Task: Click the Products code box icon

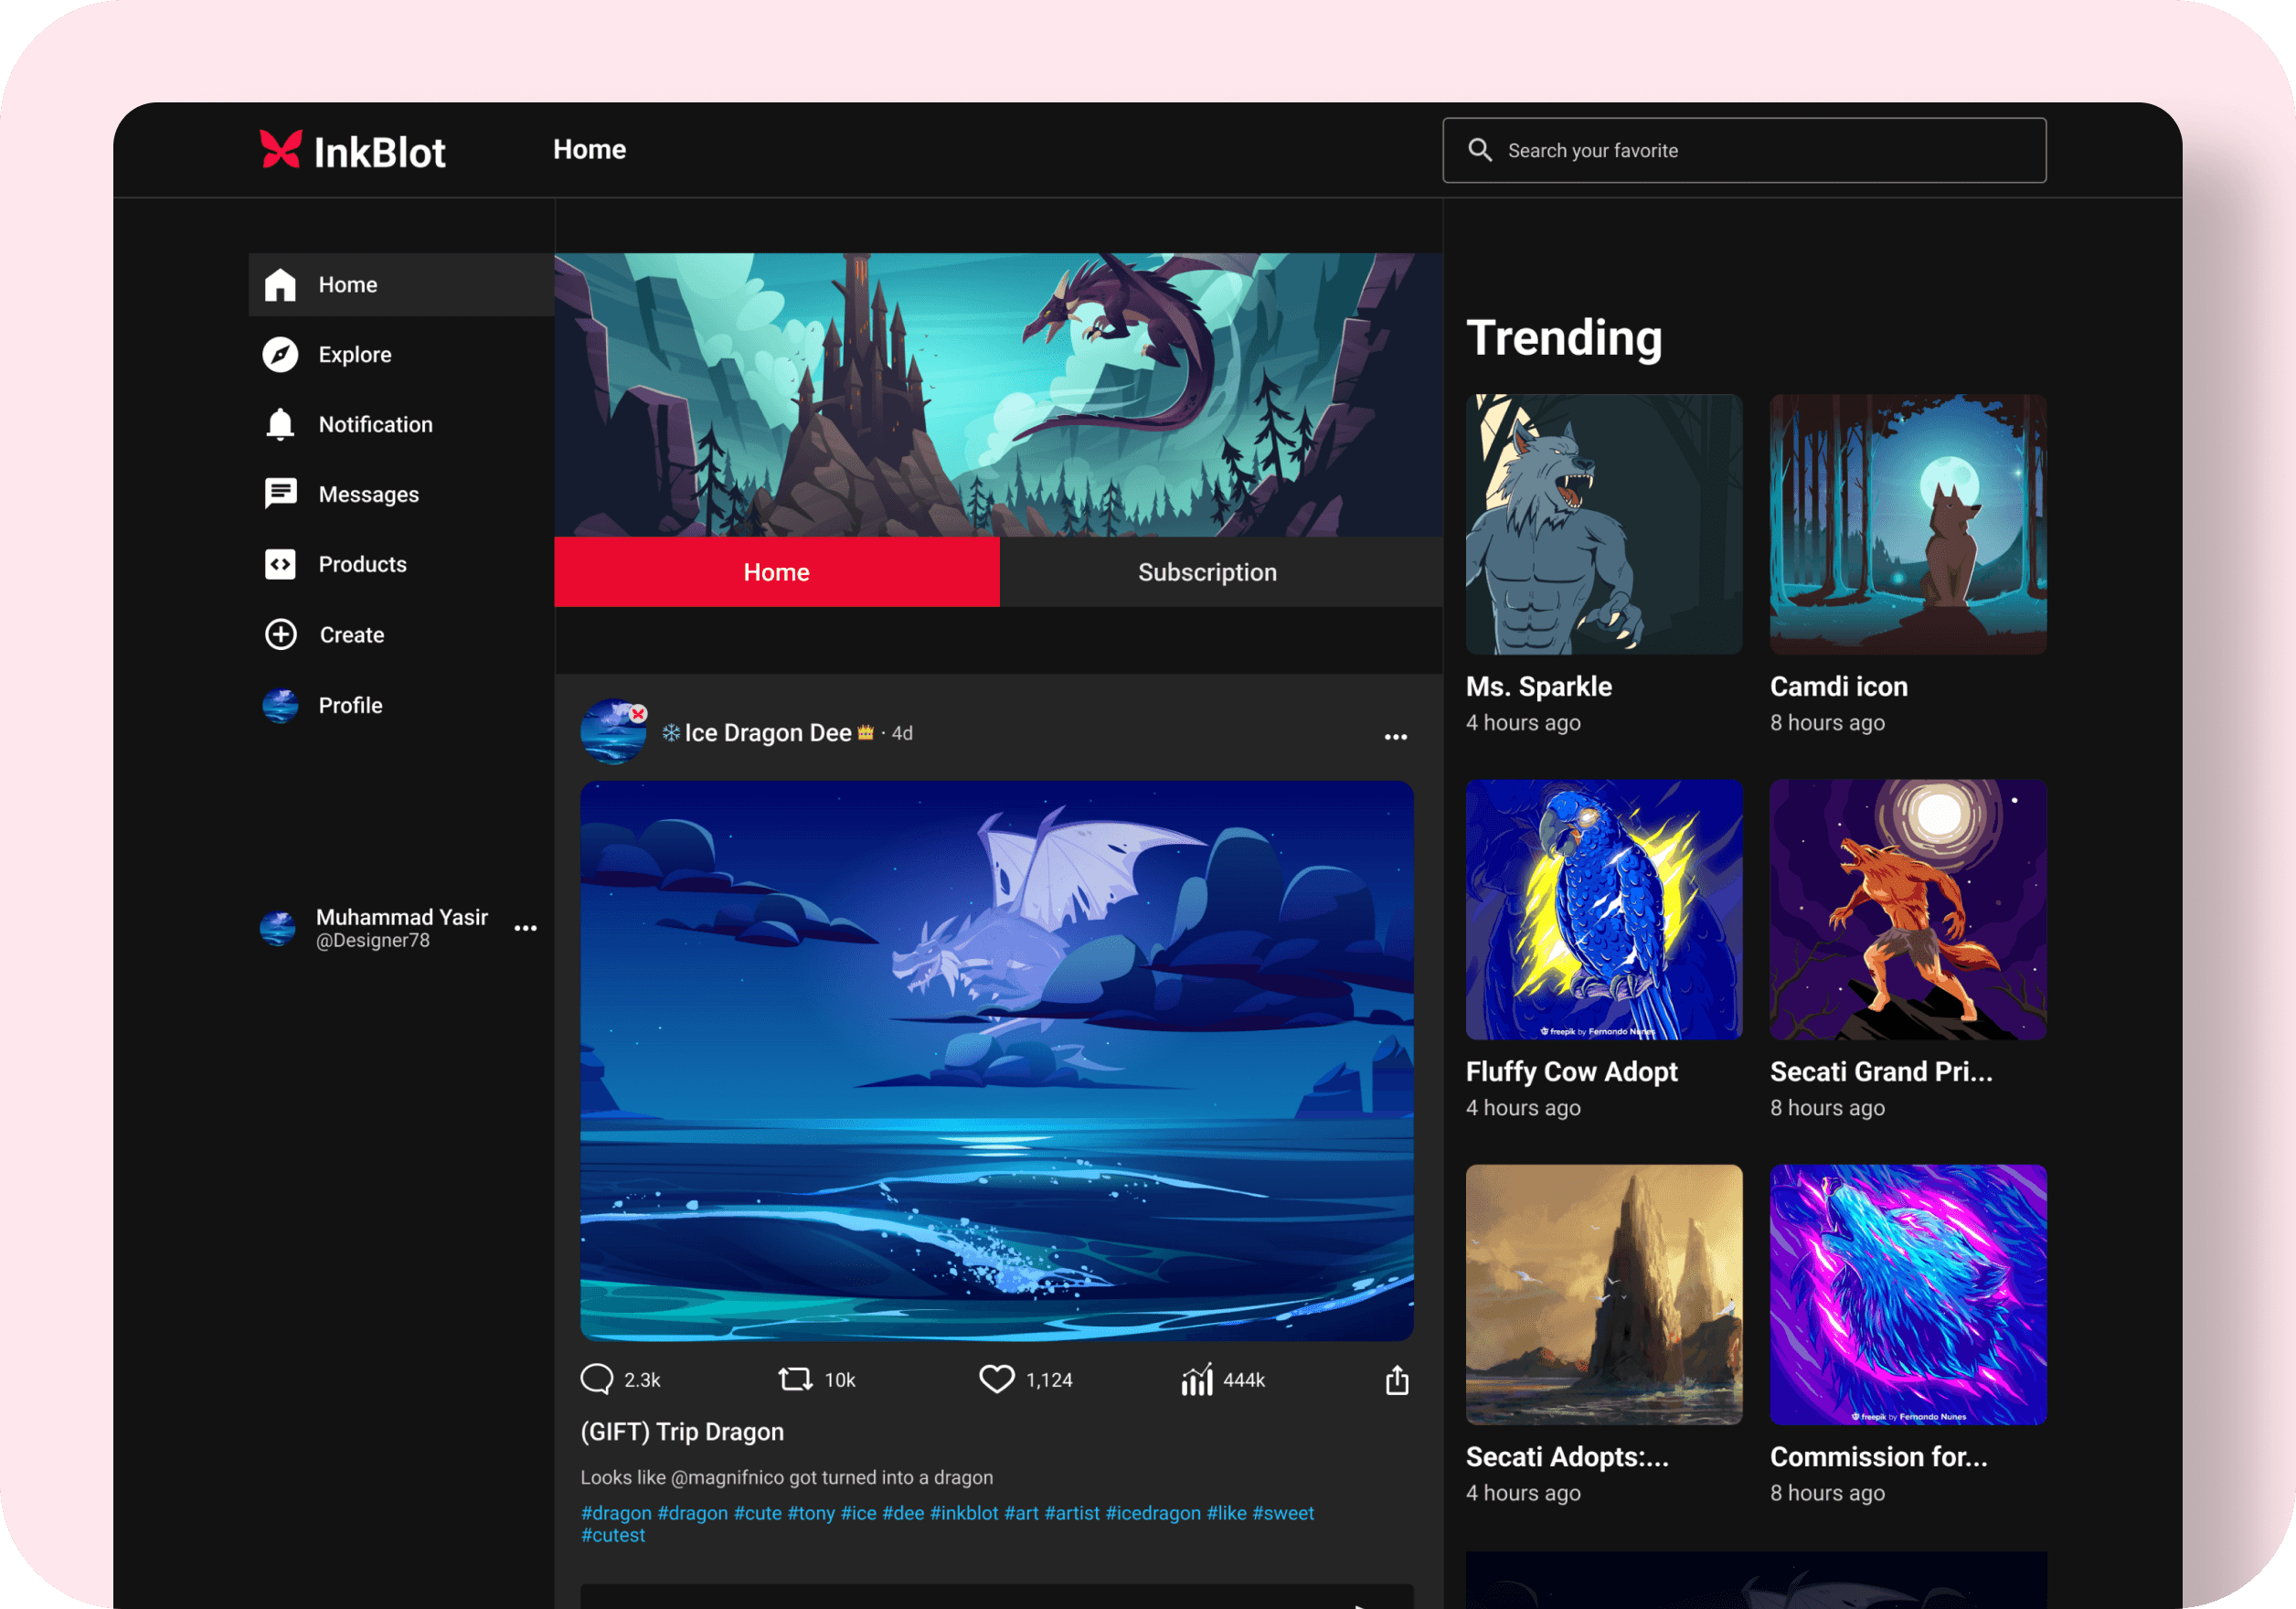Action: 280,564
